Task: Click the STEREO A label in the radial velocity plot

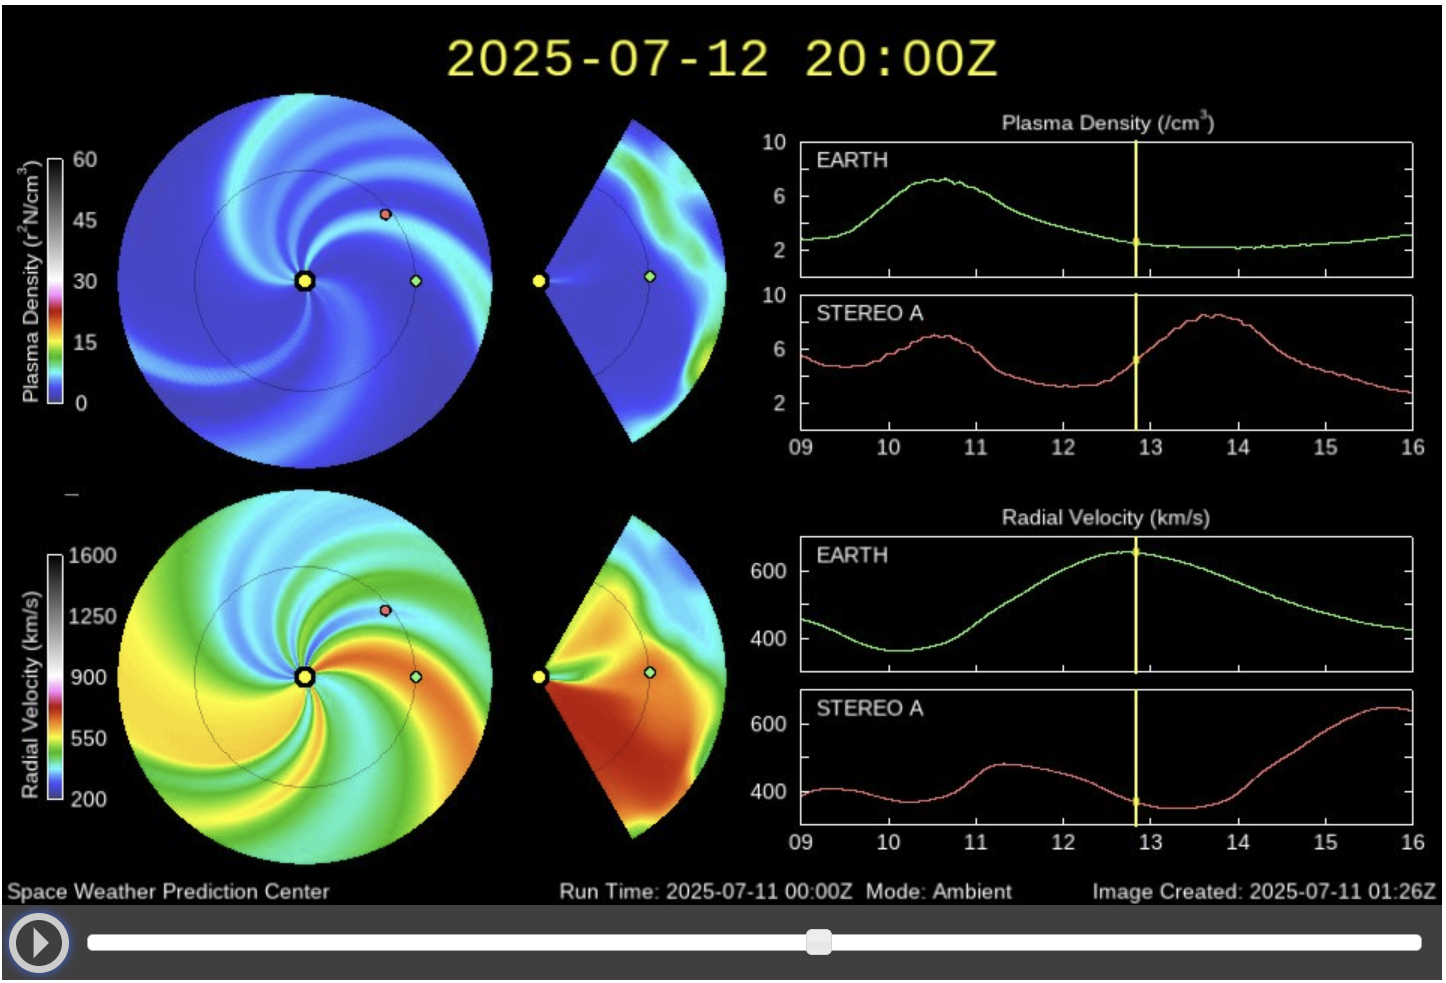Action: click(x=870, y=709)
